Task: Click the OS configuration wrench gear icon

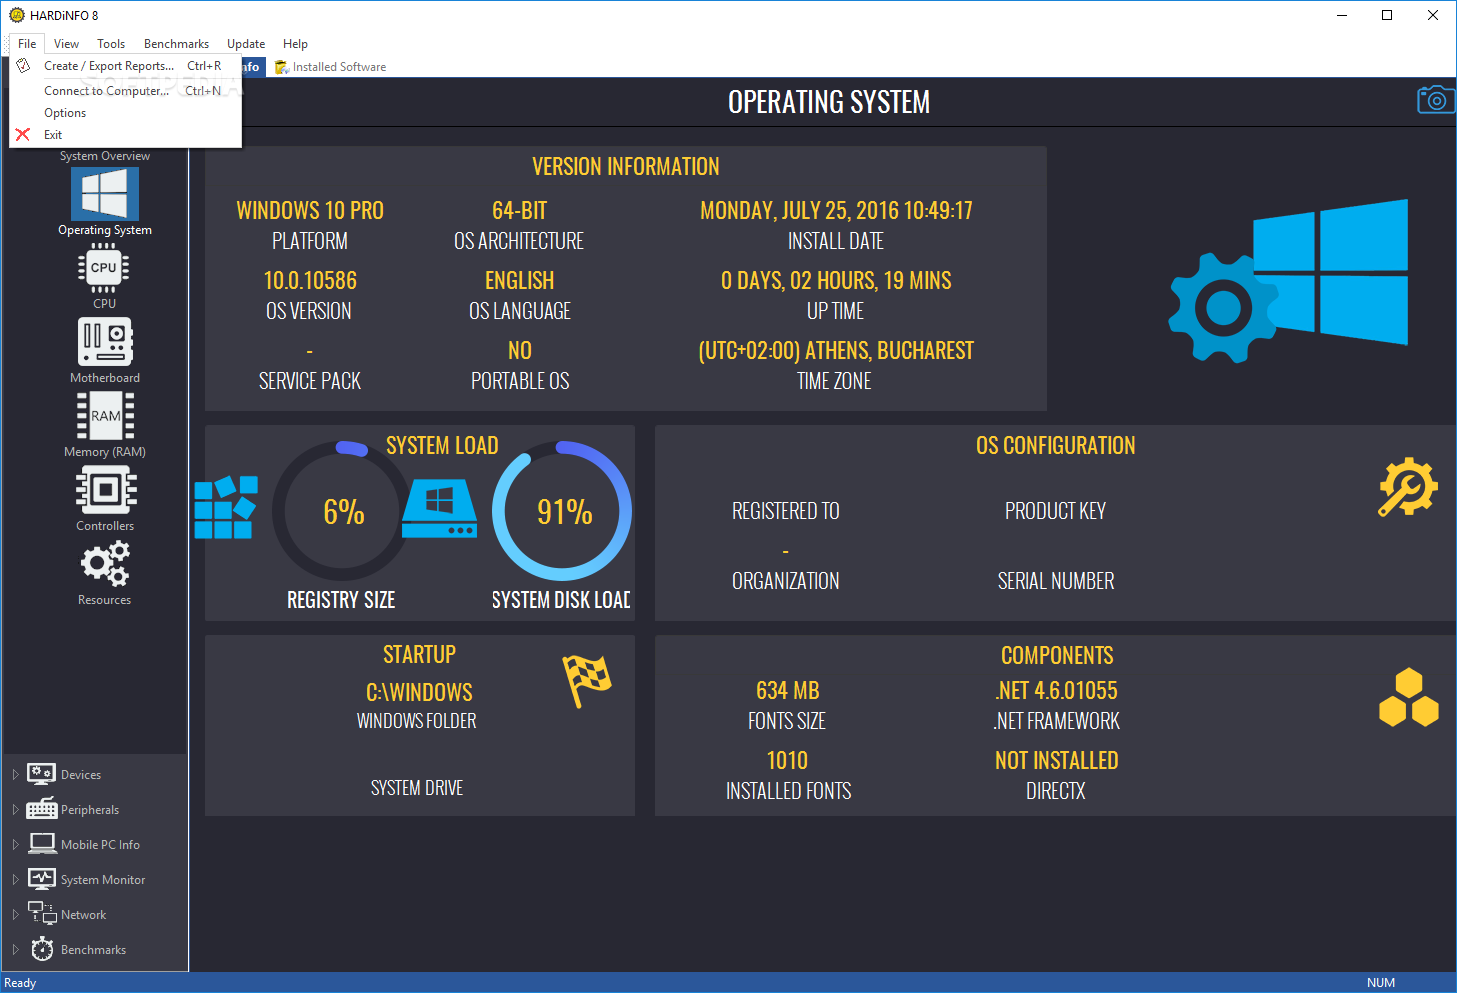Action: pos(1408,487)
